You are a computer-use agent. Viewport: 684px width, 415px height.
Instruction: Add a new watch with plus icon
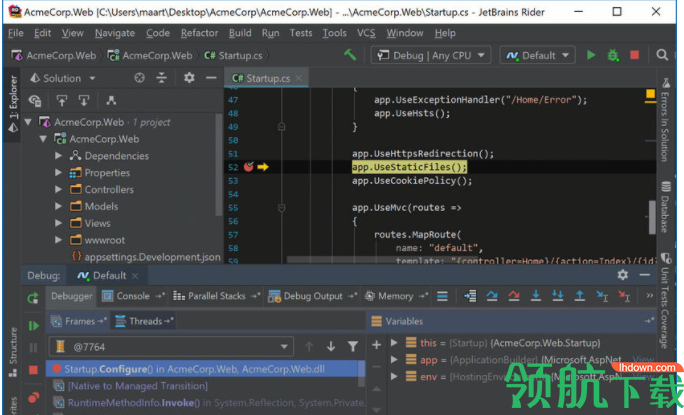point(376,345)
